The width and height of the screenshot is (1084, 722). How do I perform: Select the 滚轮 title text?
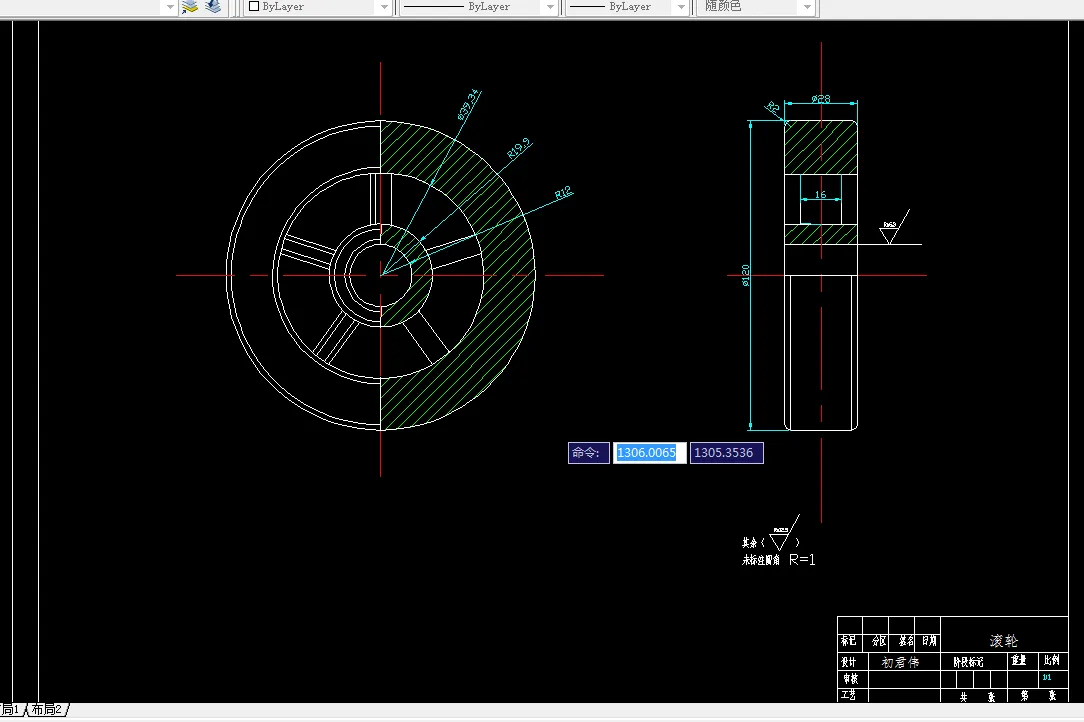(1004, 640)
